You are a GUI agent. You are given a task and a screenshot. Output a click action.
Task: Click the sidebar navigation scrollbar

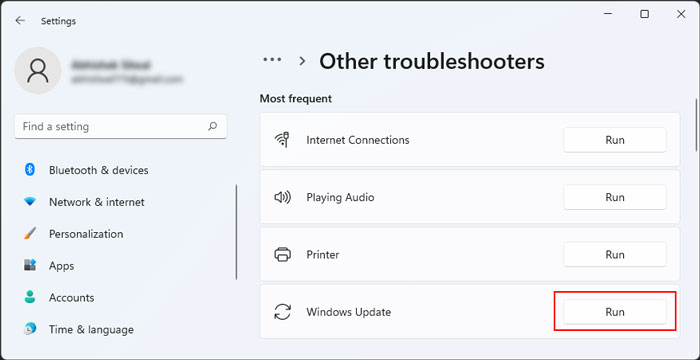pos(236,232)
